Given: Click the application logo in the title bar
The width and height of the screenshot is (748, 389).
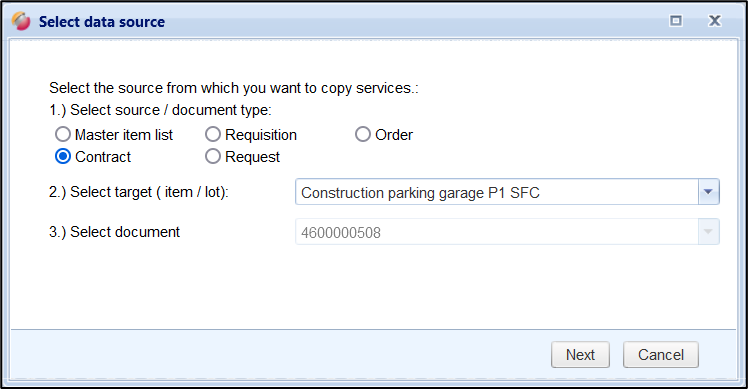Looking at the screenshot, I should pyautogui.click(x=21, y=21).
